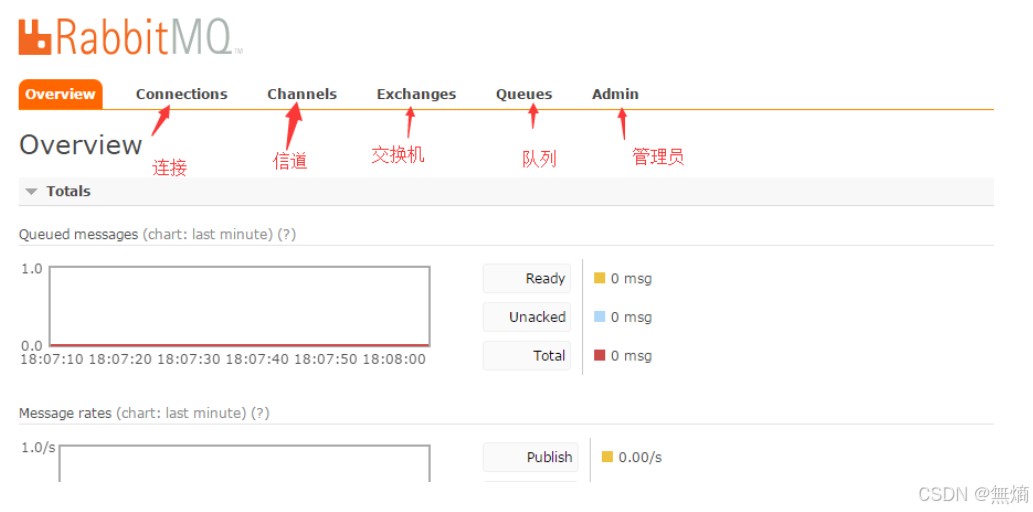The height and width of the screenshot is (512, 1033).
Task: Go to the Exchanges tab
Action: tap(416, 94)
